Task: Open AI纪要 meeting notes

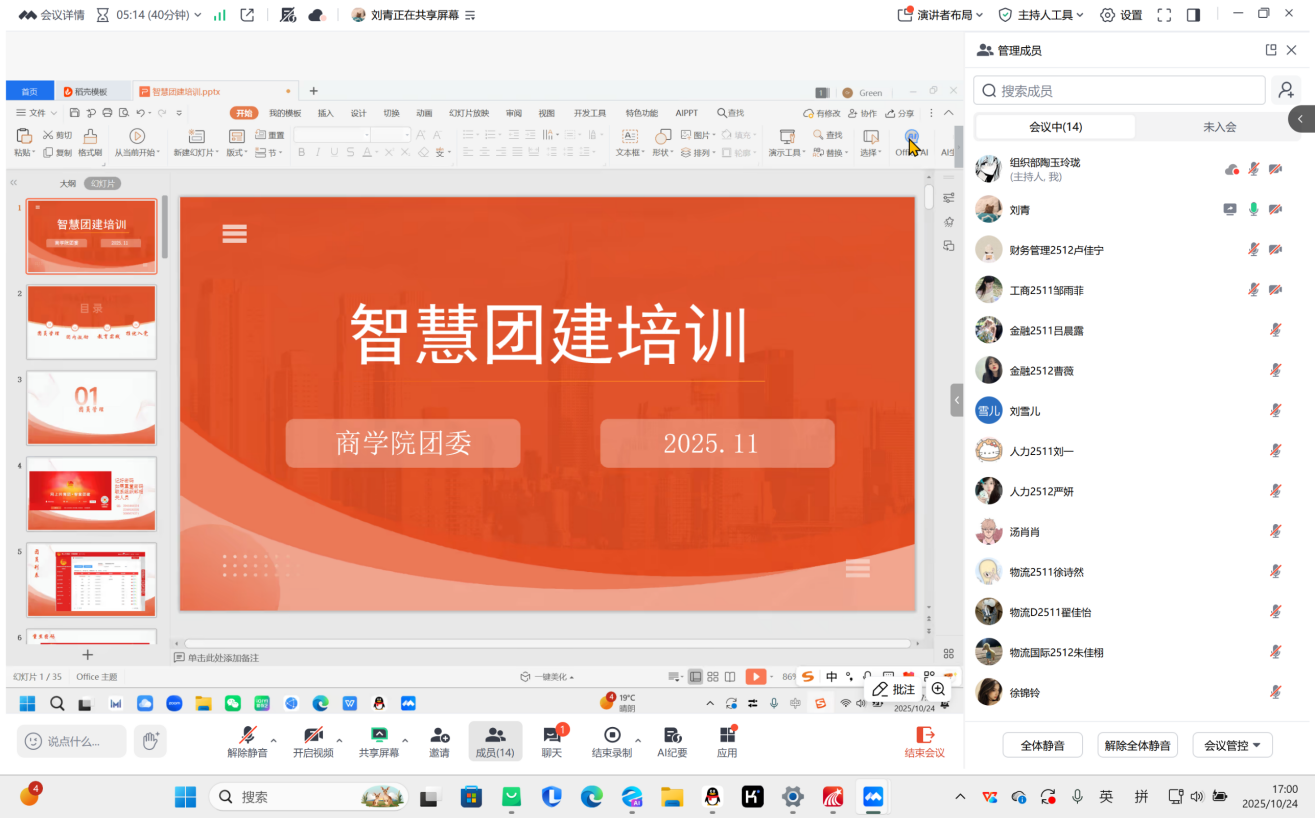Action: (x=672, y=741)
